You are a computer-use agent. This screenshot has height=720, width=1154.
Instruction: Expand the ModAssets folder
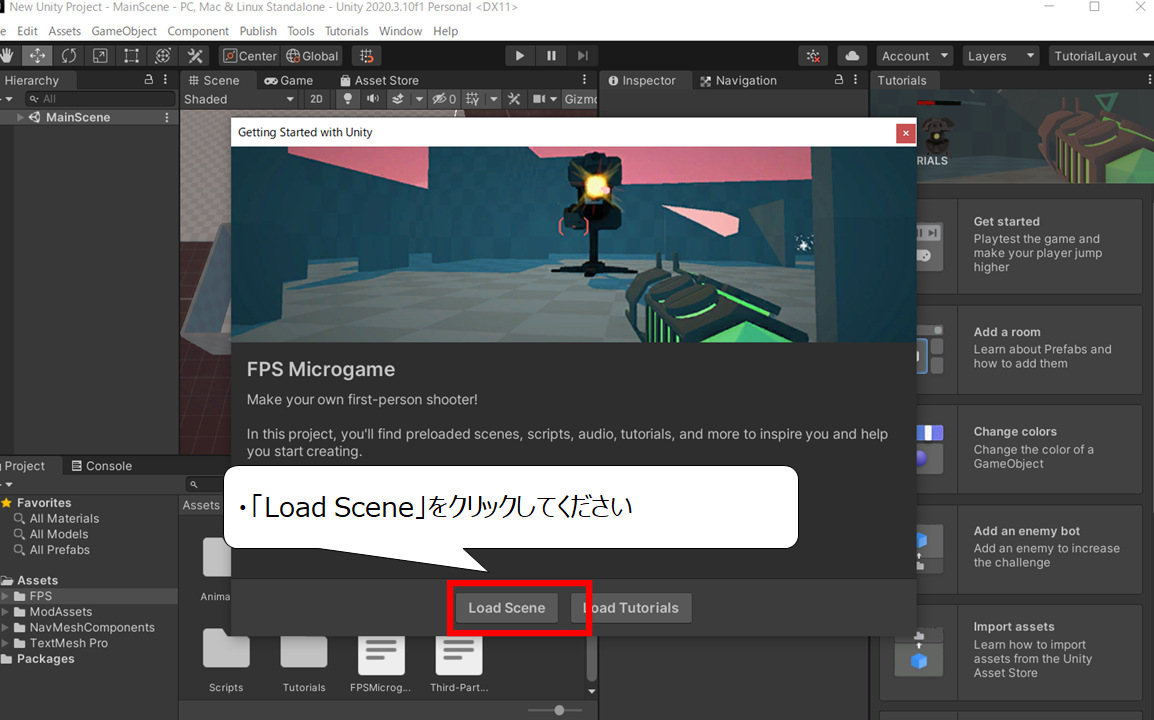coord(5,612)
